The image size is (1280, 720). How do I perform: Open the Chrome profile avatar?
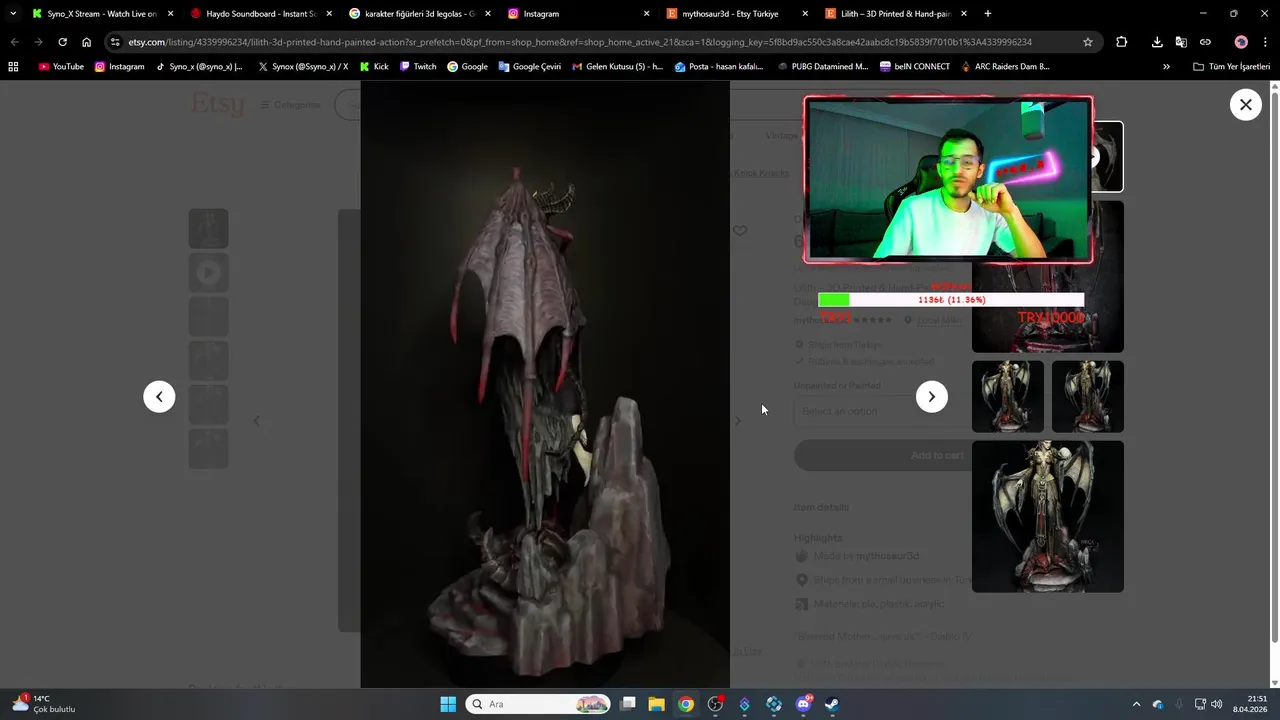1241,42
